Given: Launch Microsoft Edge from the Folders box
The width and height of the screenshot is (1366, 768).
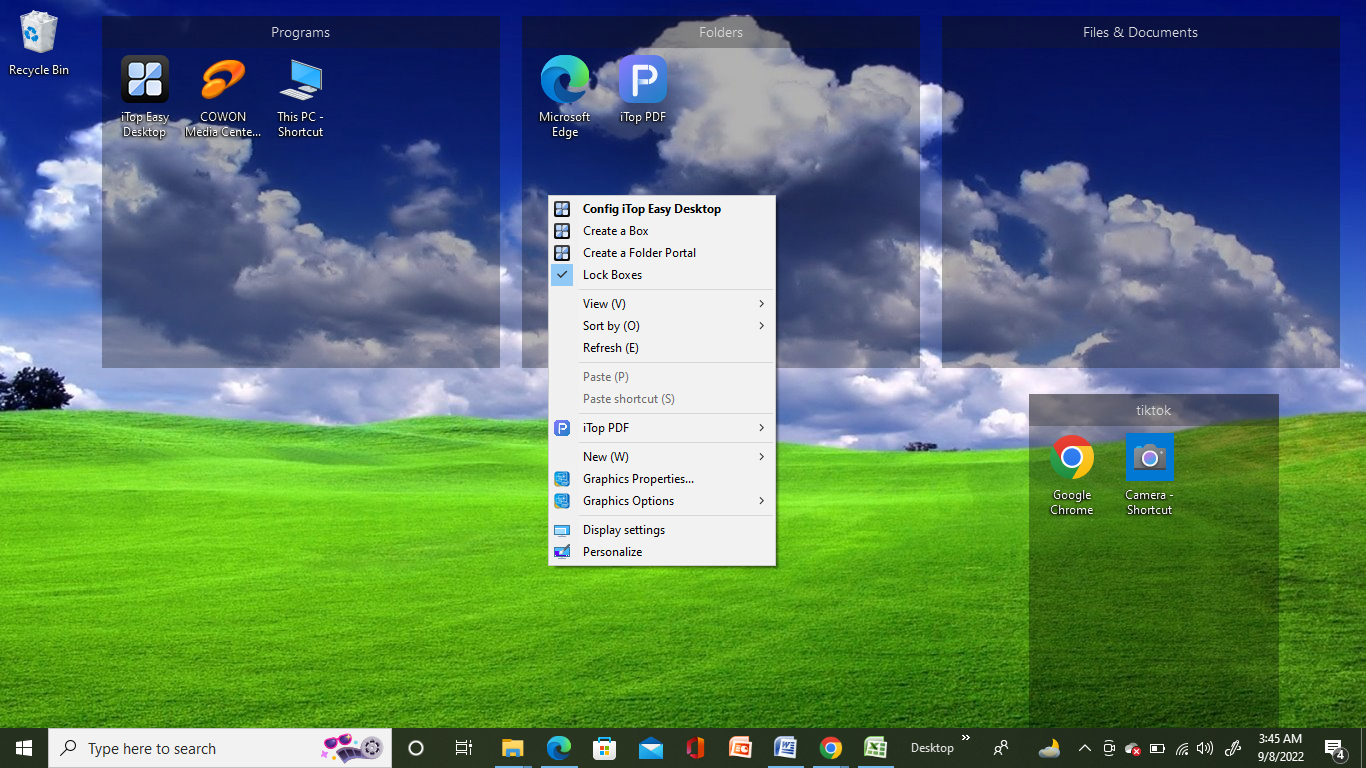Looking at the screenshot, I should click(565, 80).
